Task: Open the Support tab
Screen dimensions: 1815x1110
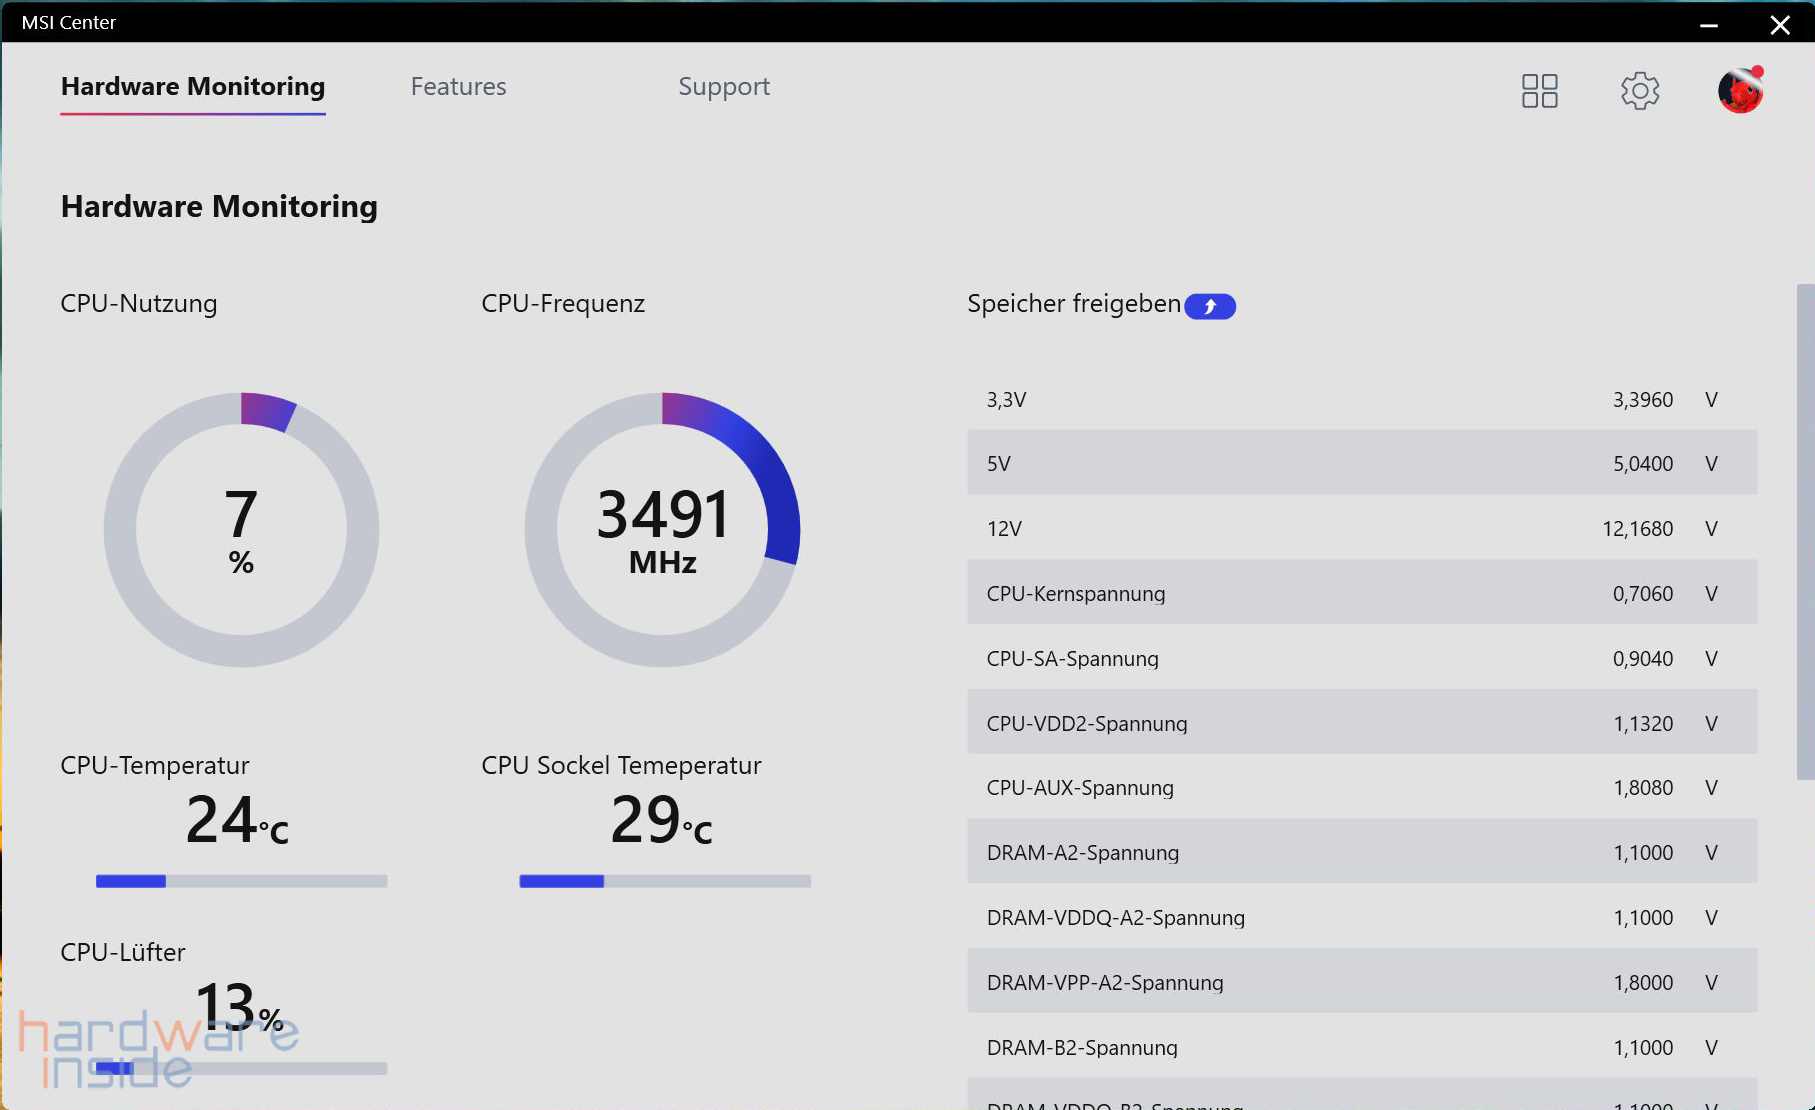Action: pyautogui.click(x=723, y=87)
